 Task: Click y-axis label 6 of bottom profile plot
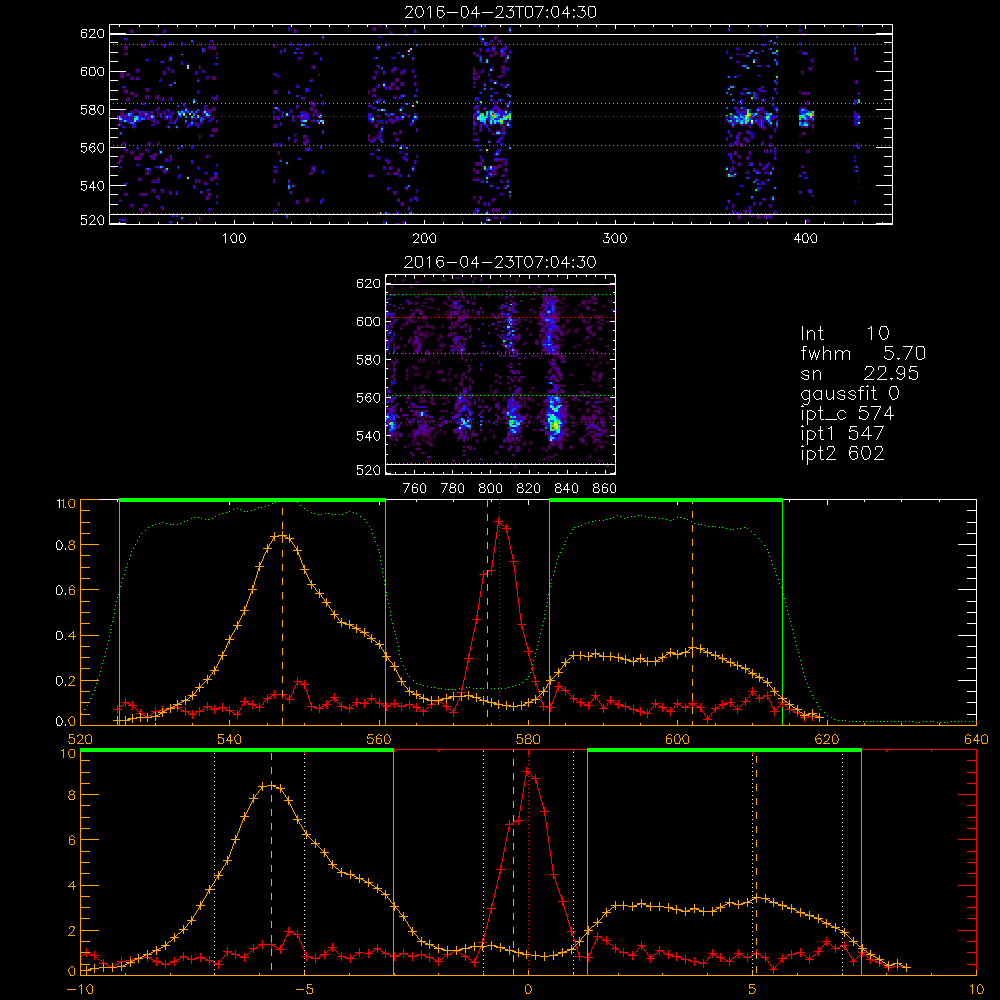tap(71, 841)
